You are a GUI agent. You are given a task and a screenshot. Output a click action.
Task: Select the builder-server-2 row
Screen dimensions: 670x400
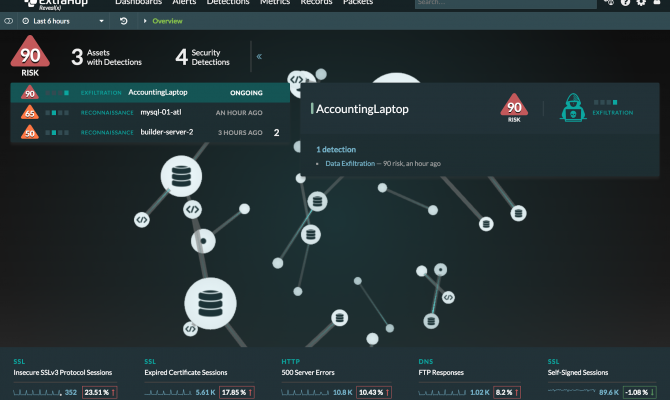[150, 132]
